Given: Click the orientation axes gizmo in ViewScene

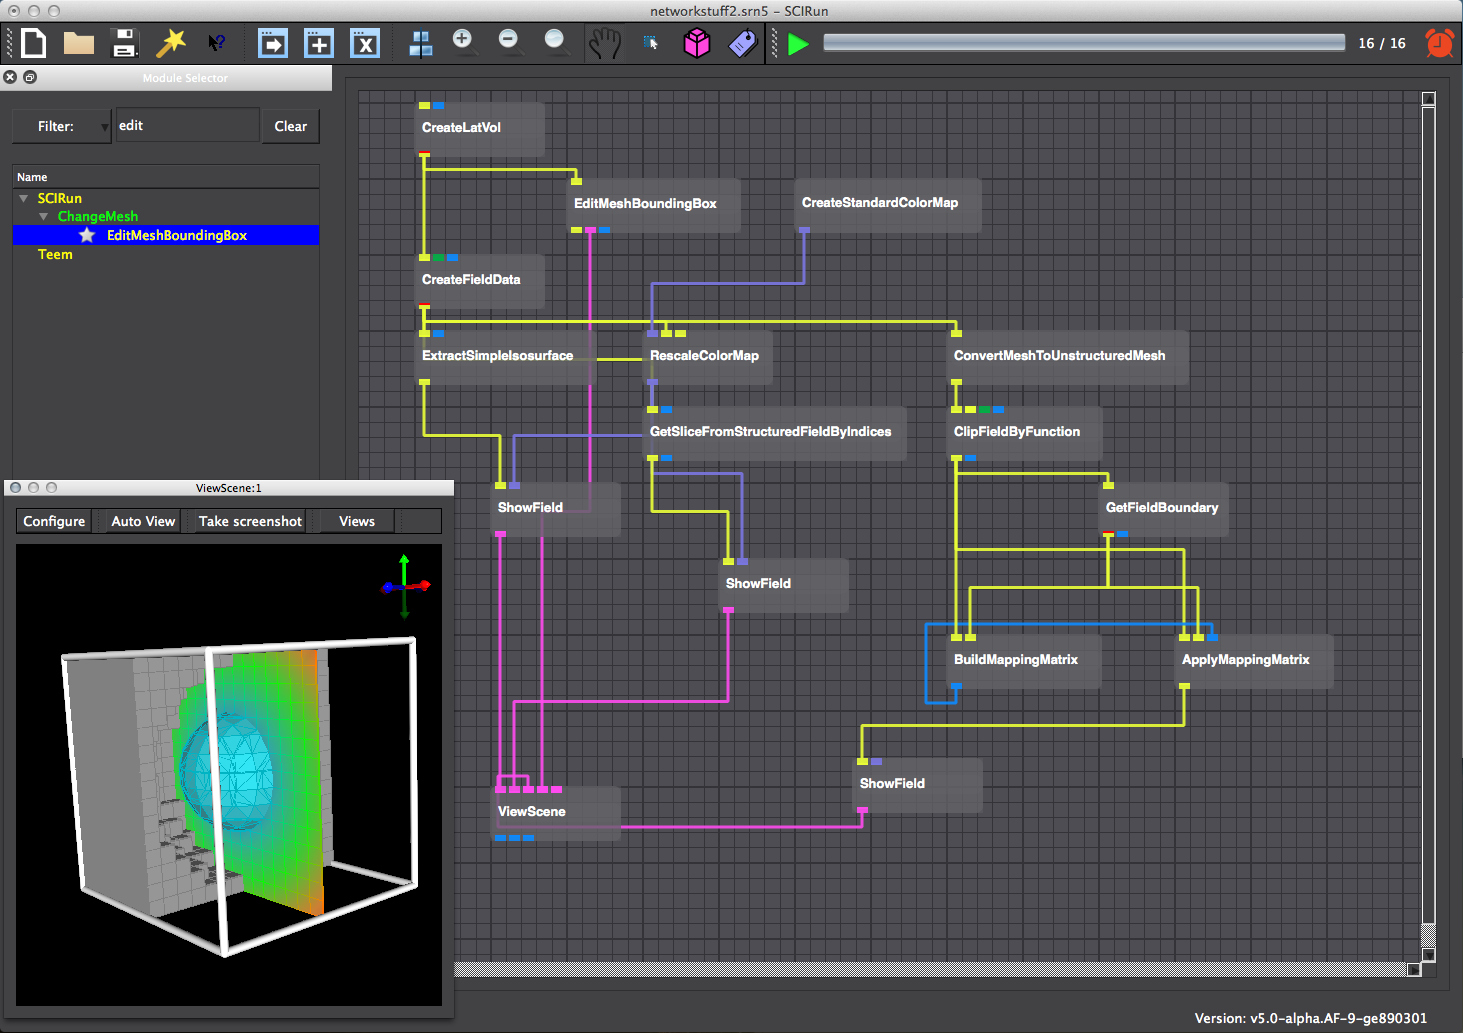Looking at the screenshot, I should 405,586.
